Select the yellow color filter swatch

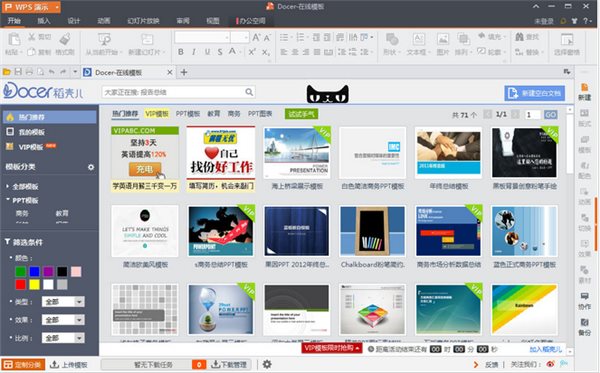tap(34, 284)
